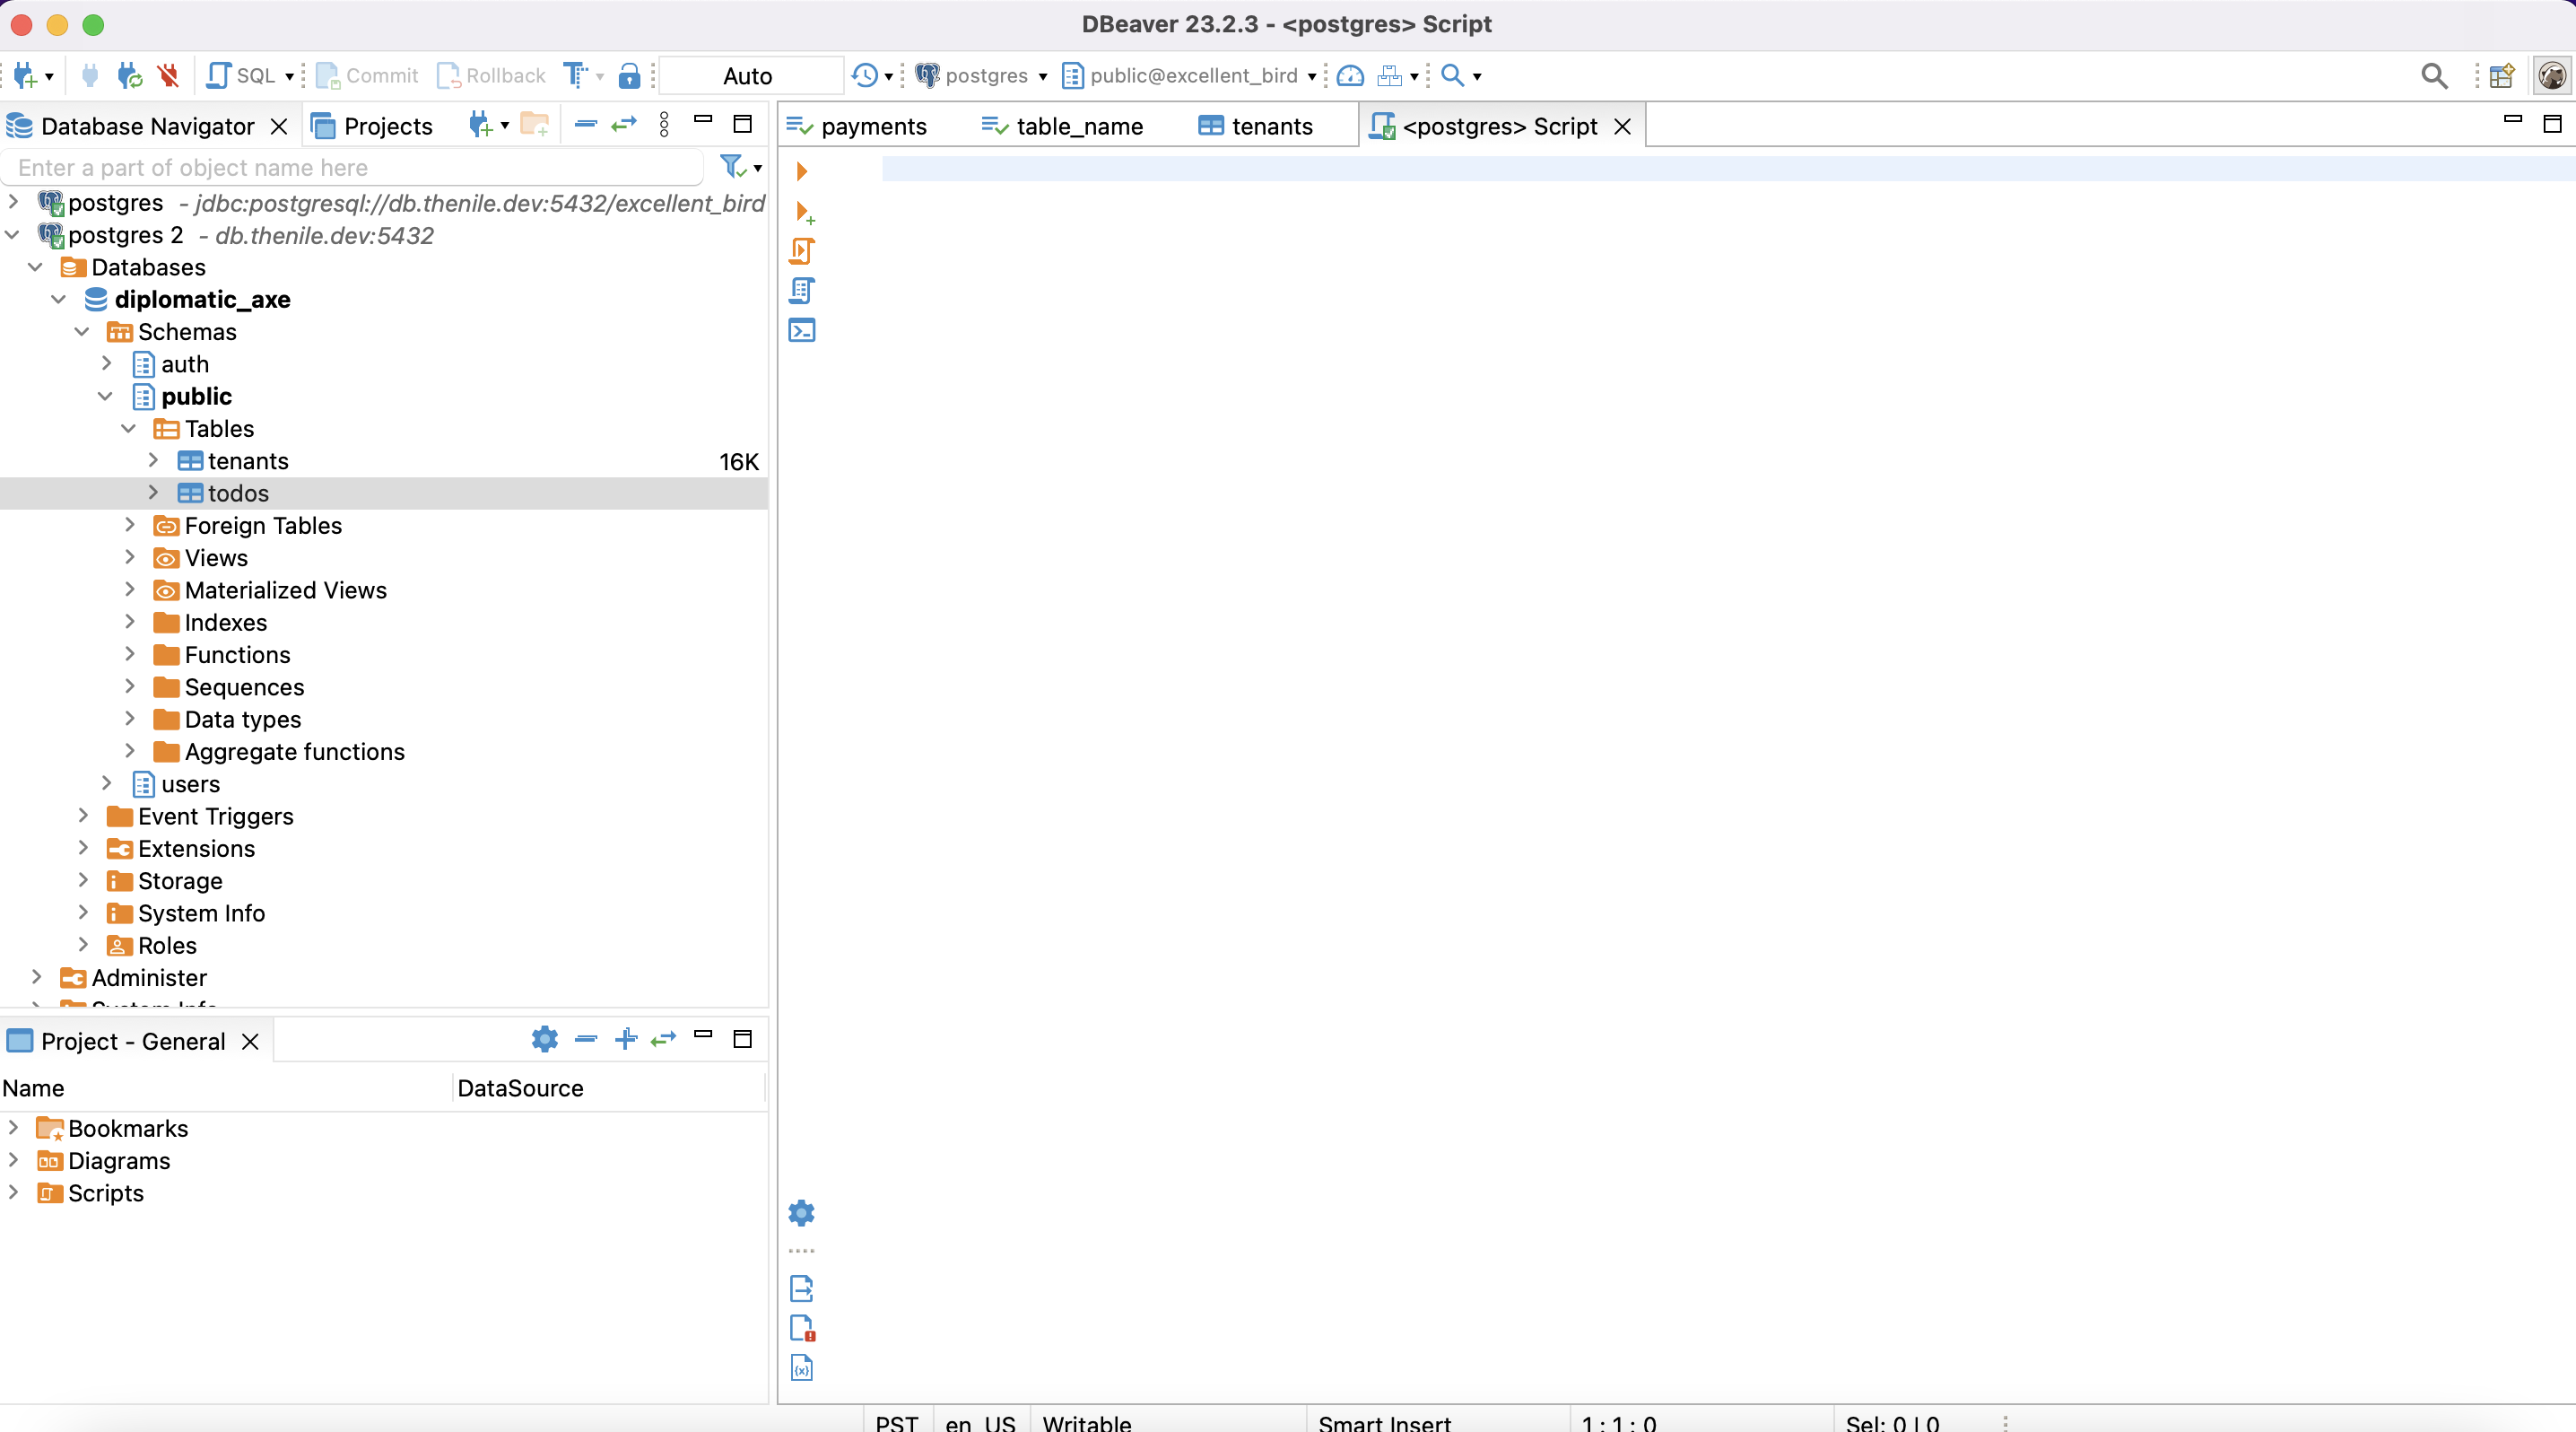This screenshot has width=2576, height=1432.
Task: Click the Execute SQL statement arrow icon
Action: (x=801, y=172)
